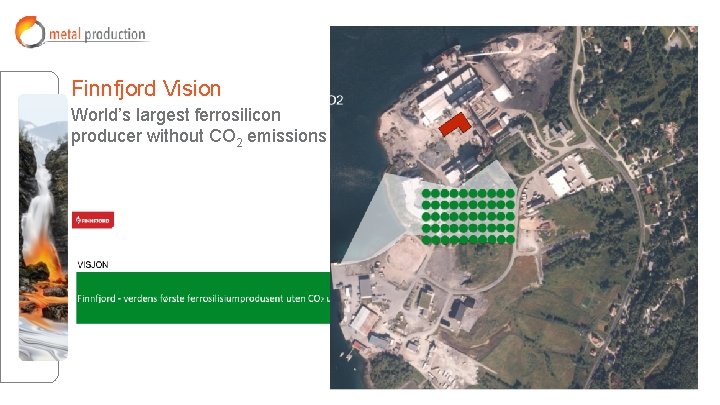Click the aerial satellite photo of the plant

[x=514, y=208]
